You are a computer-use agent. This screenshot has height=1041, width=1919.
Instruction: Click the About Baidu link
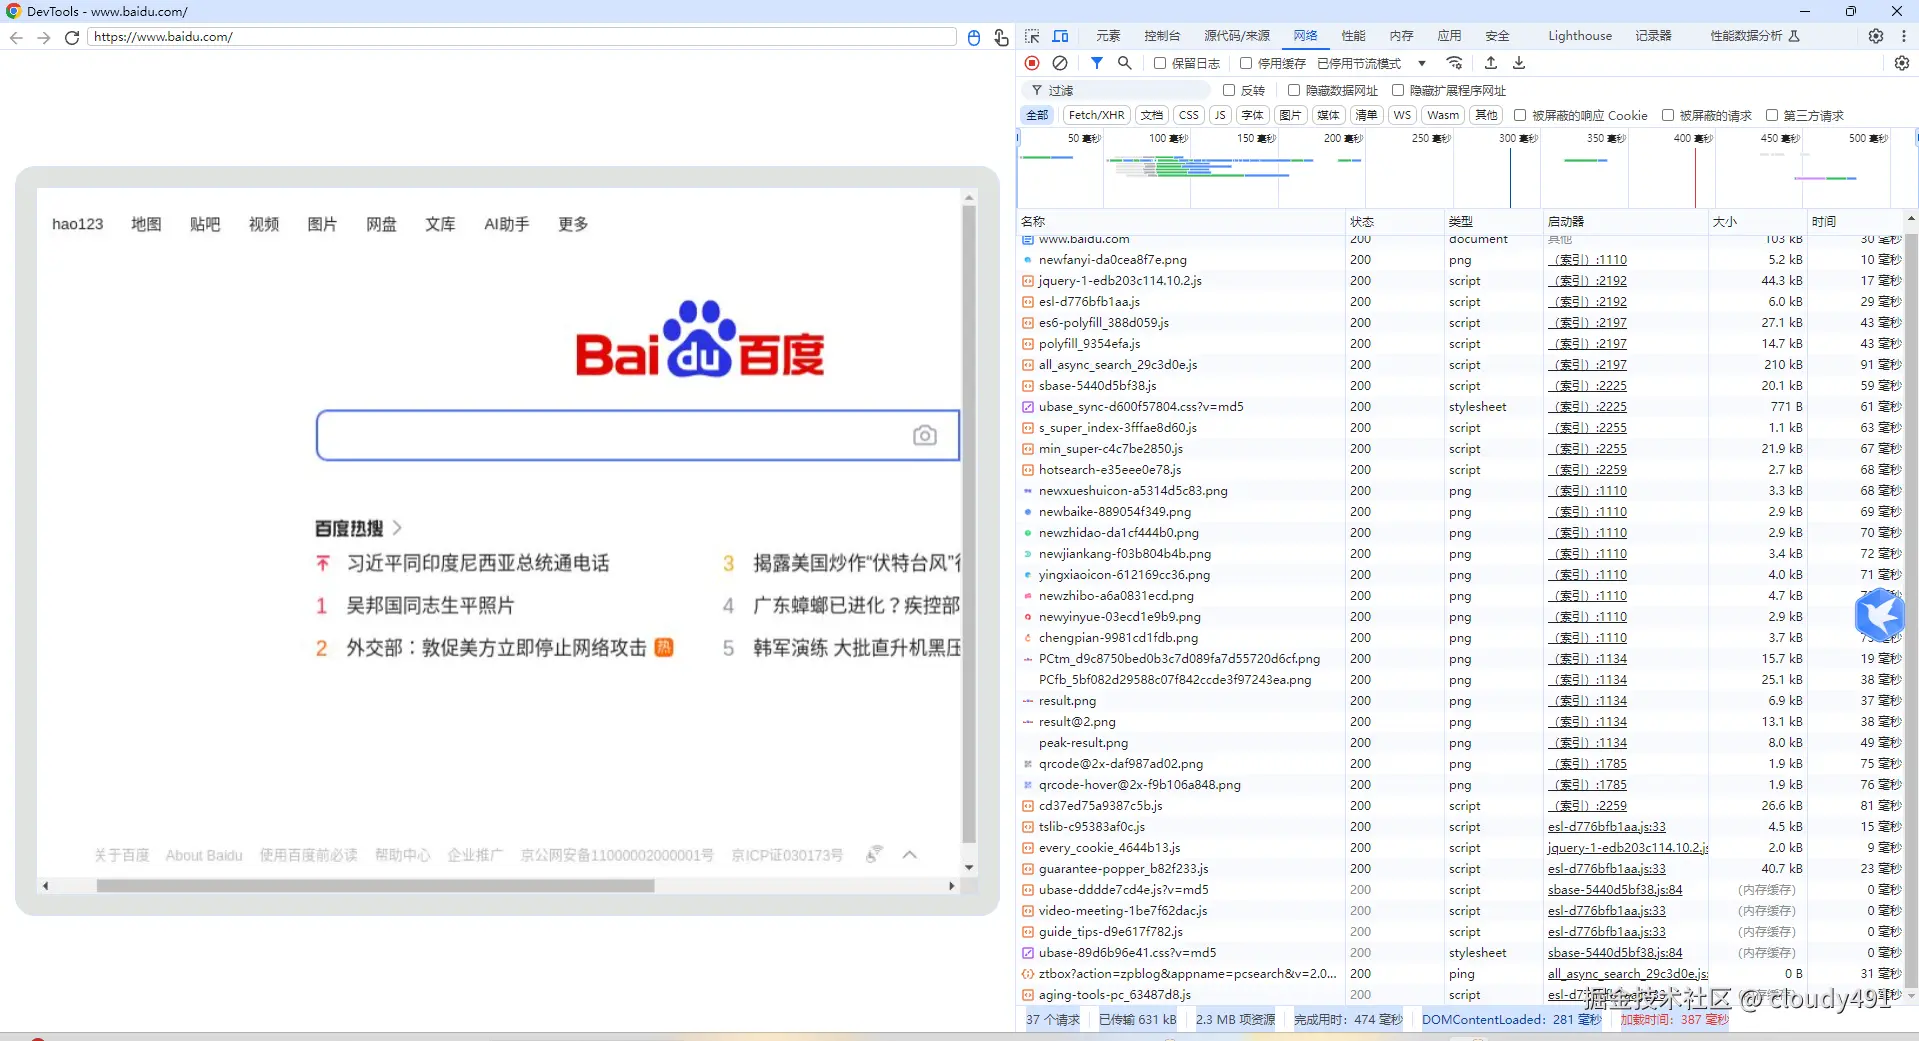click(204, 855)
